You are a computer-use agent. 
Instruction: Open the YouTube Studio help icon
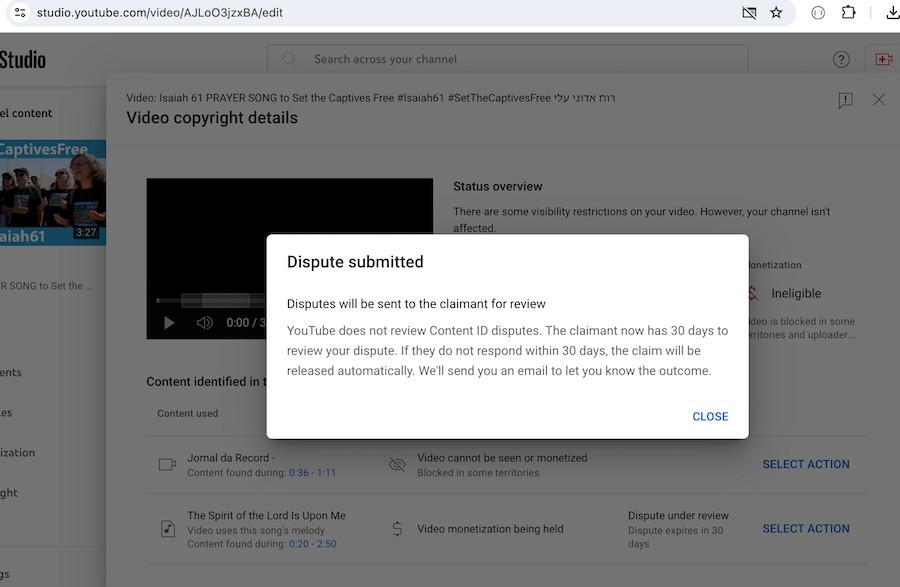pos(841,60)
